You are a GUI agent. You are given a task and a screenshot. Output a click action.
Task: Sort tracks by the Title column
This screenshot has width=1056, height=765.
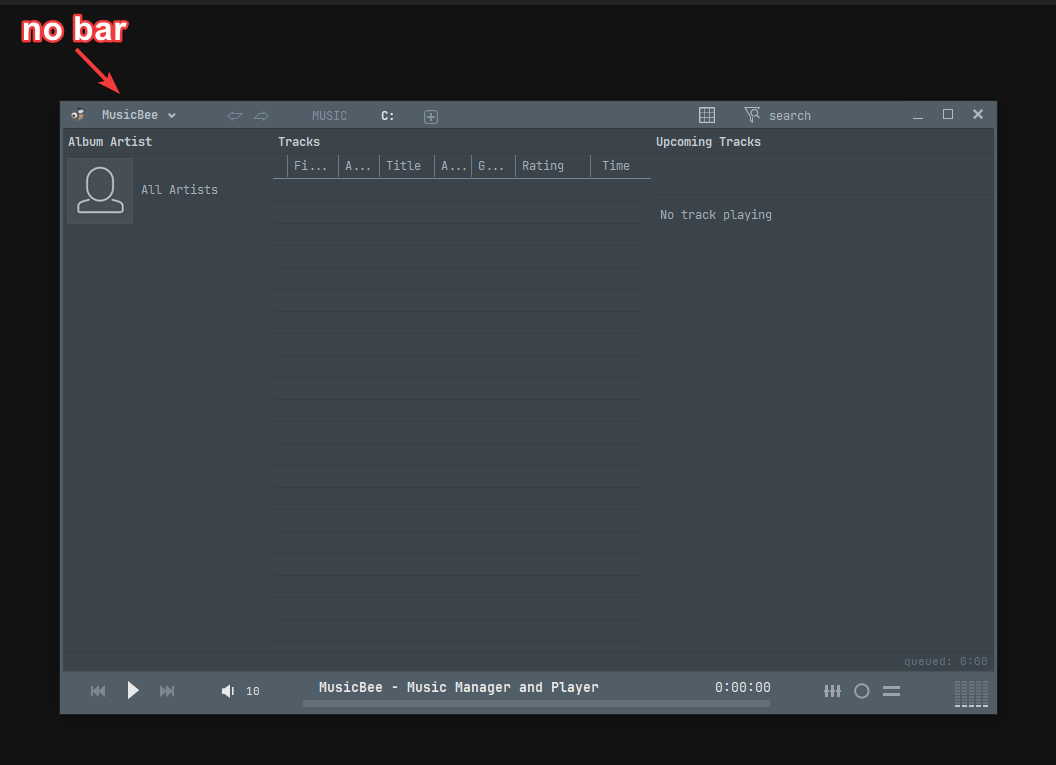click(x=404, y=166)
